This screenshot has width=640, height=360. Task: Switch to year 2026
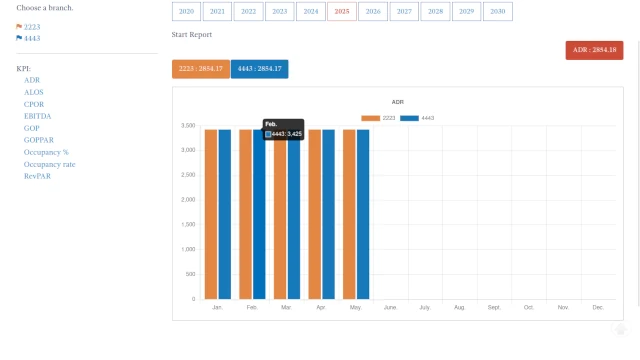pos(373,11)
